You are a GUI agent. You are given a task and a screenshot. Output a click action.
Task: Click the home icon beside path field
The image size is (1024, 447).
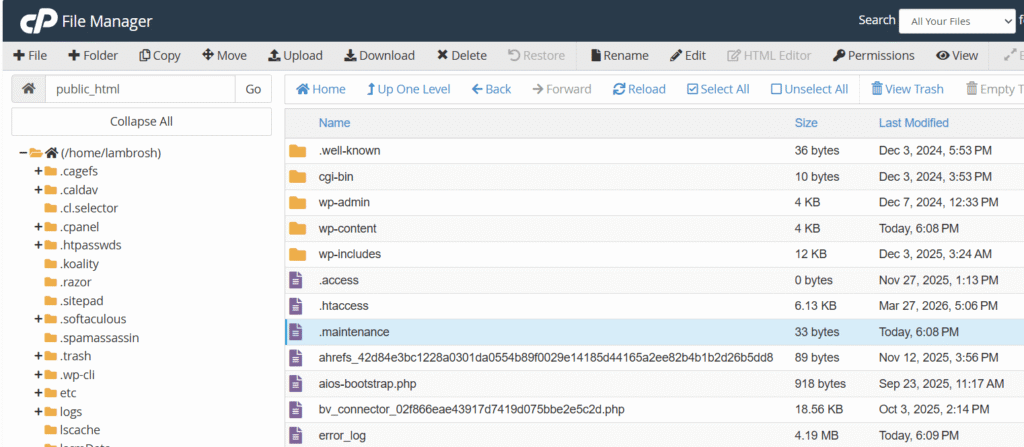click(28, 89)
